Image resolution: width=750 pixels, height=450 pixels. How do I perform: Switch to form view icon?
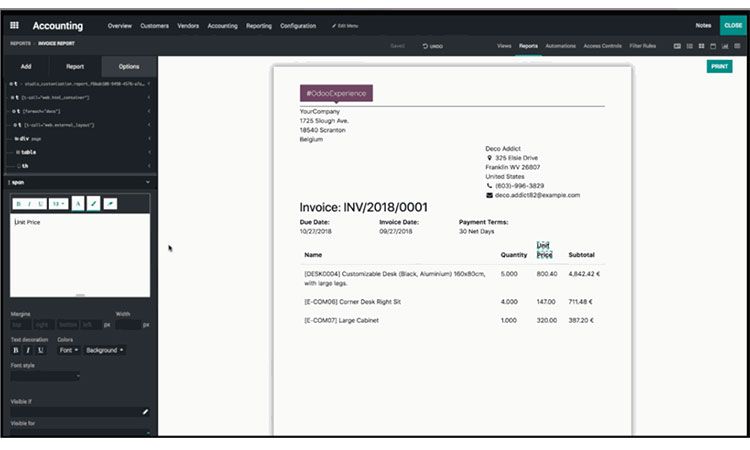point(677,46)
